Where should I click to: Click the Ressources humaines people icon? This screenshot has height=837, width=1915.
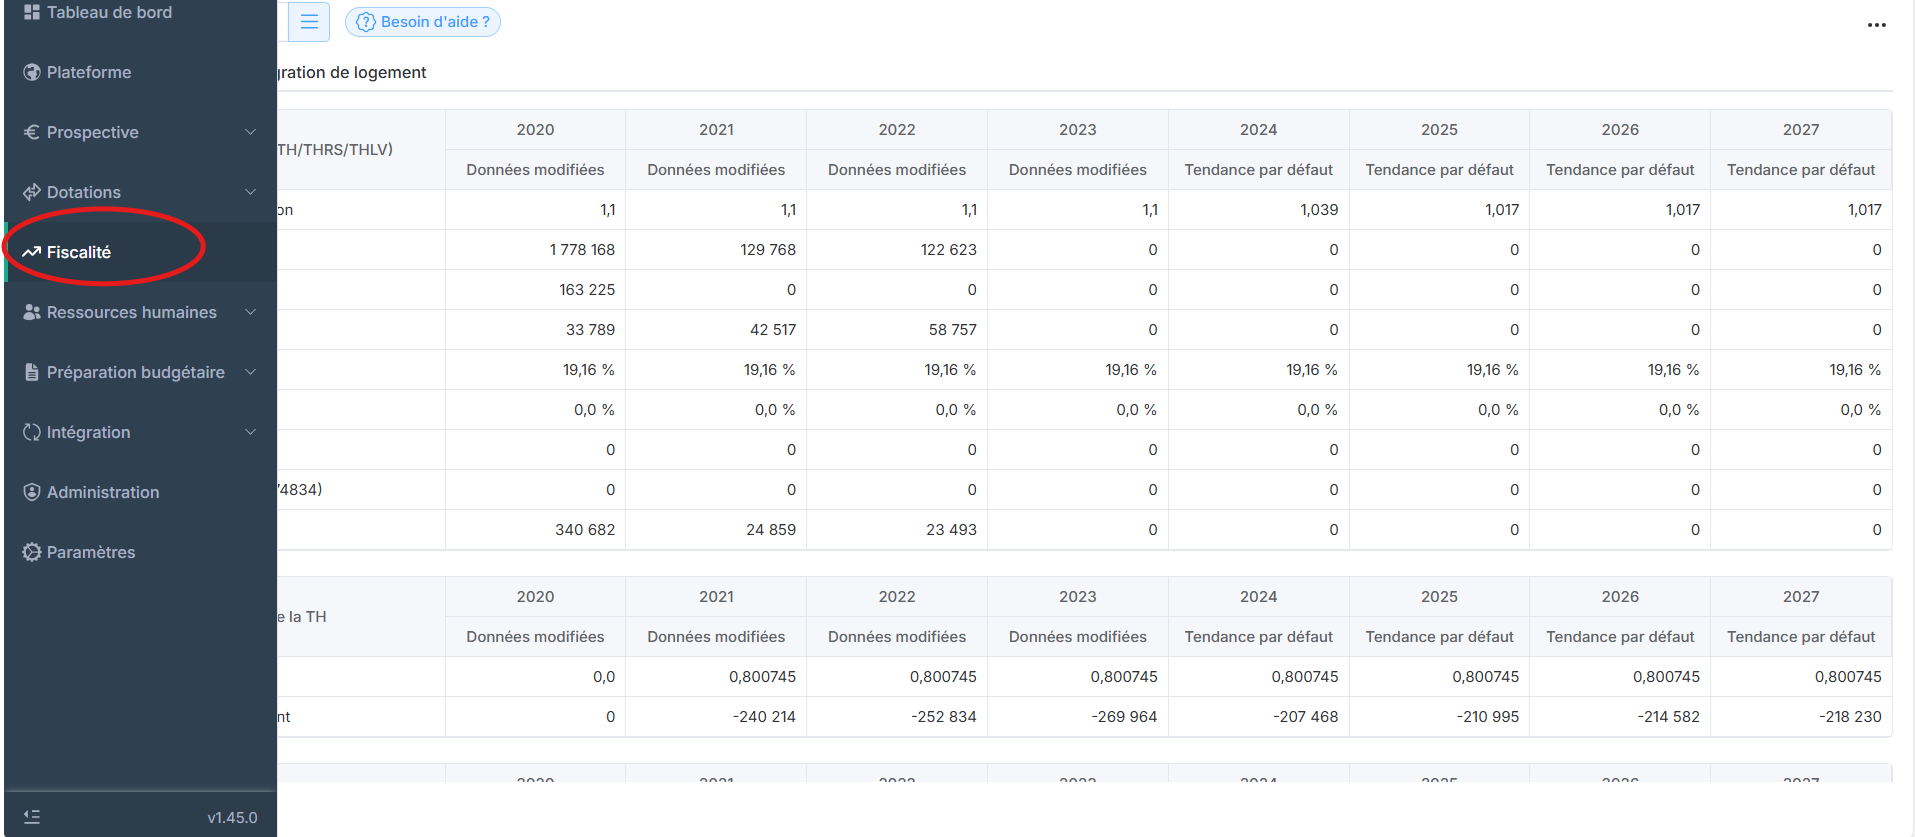coord(31,312)
